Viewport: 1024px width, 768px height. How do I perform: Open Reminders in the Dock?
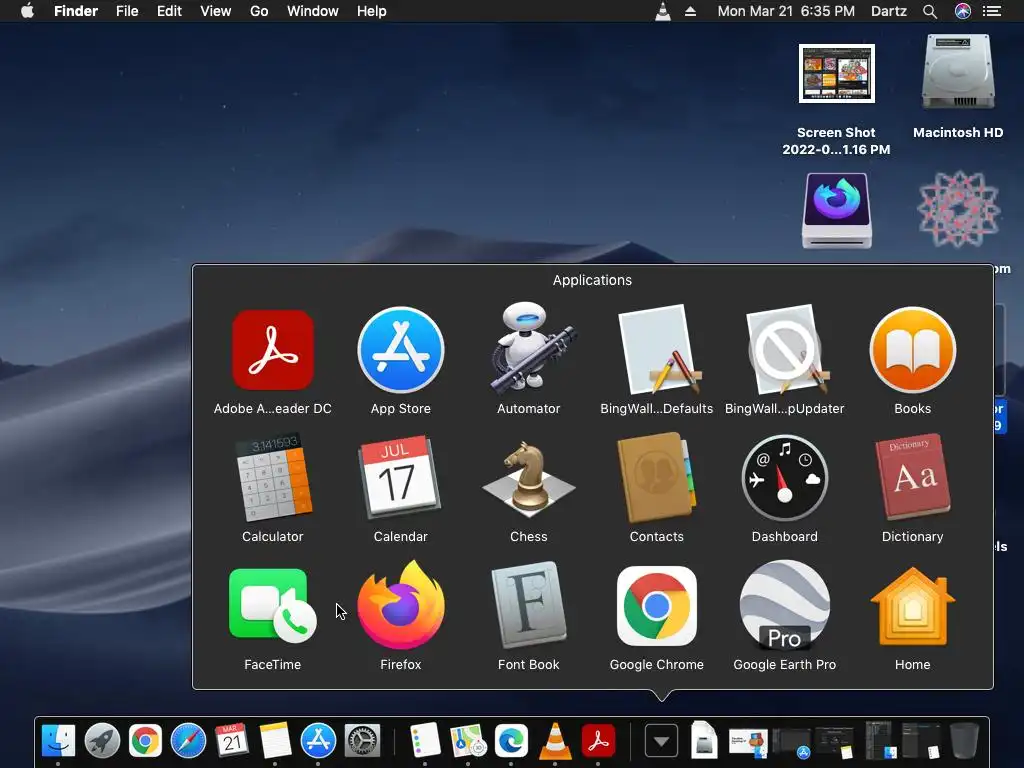pos(424,741)
